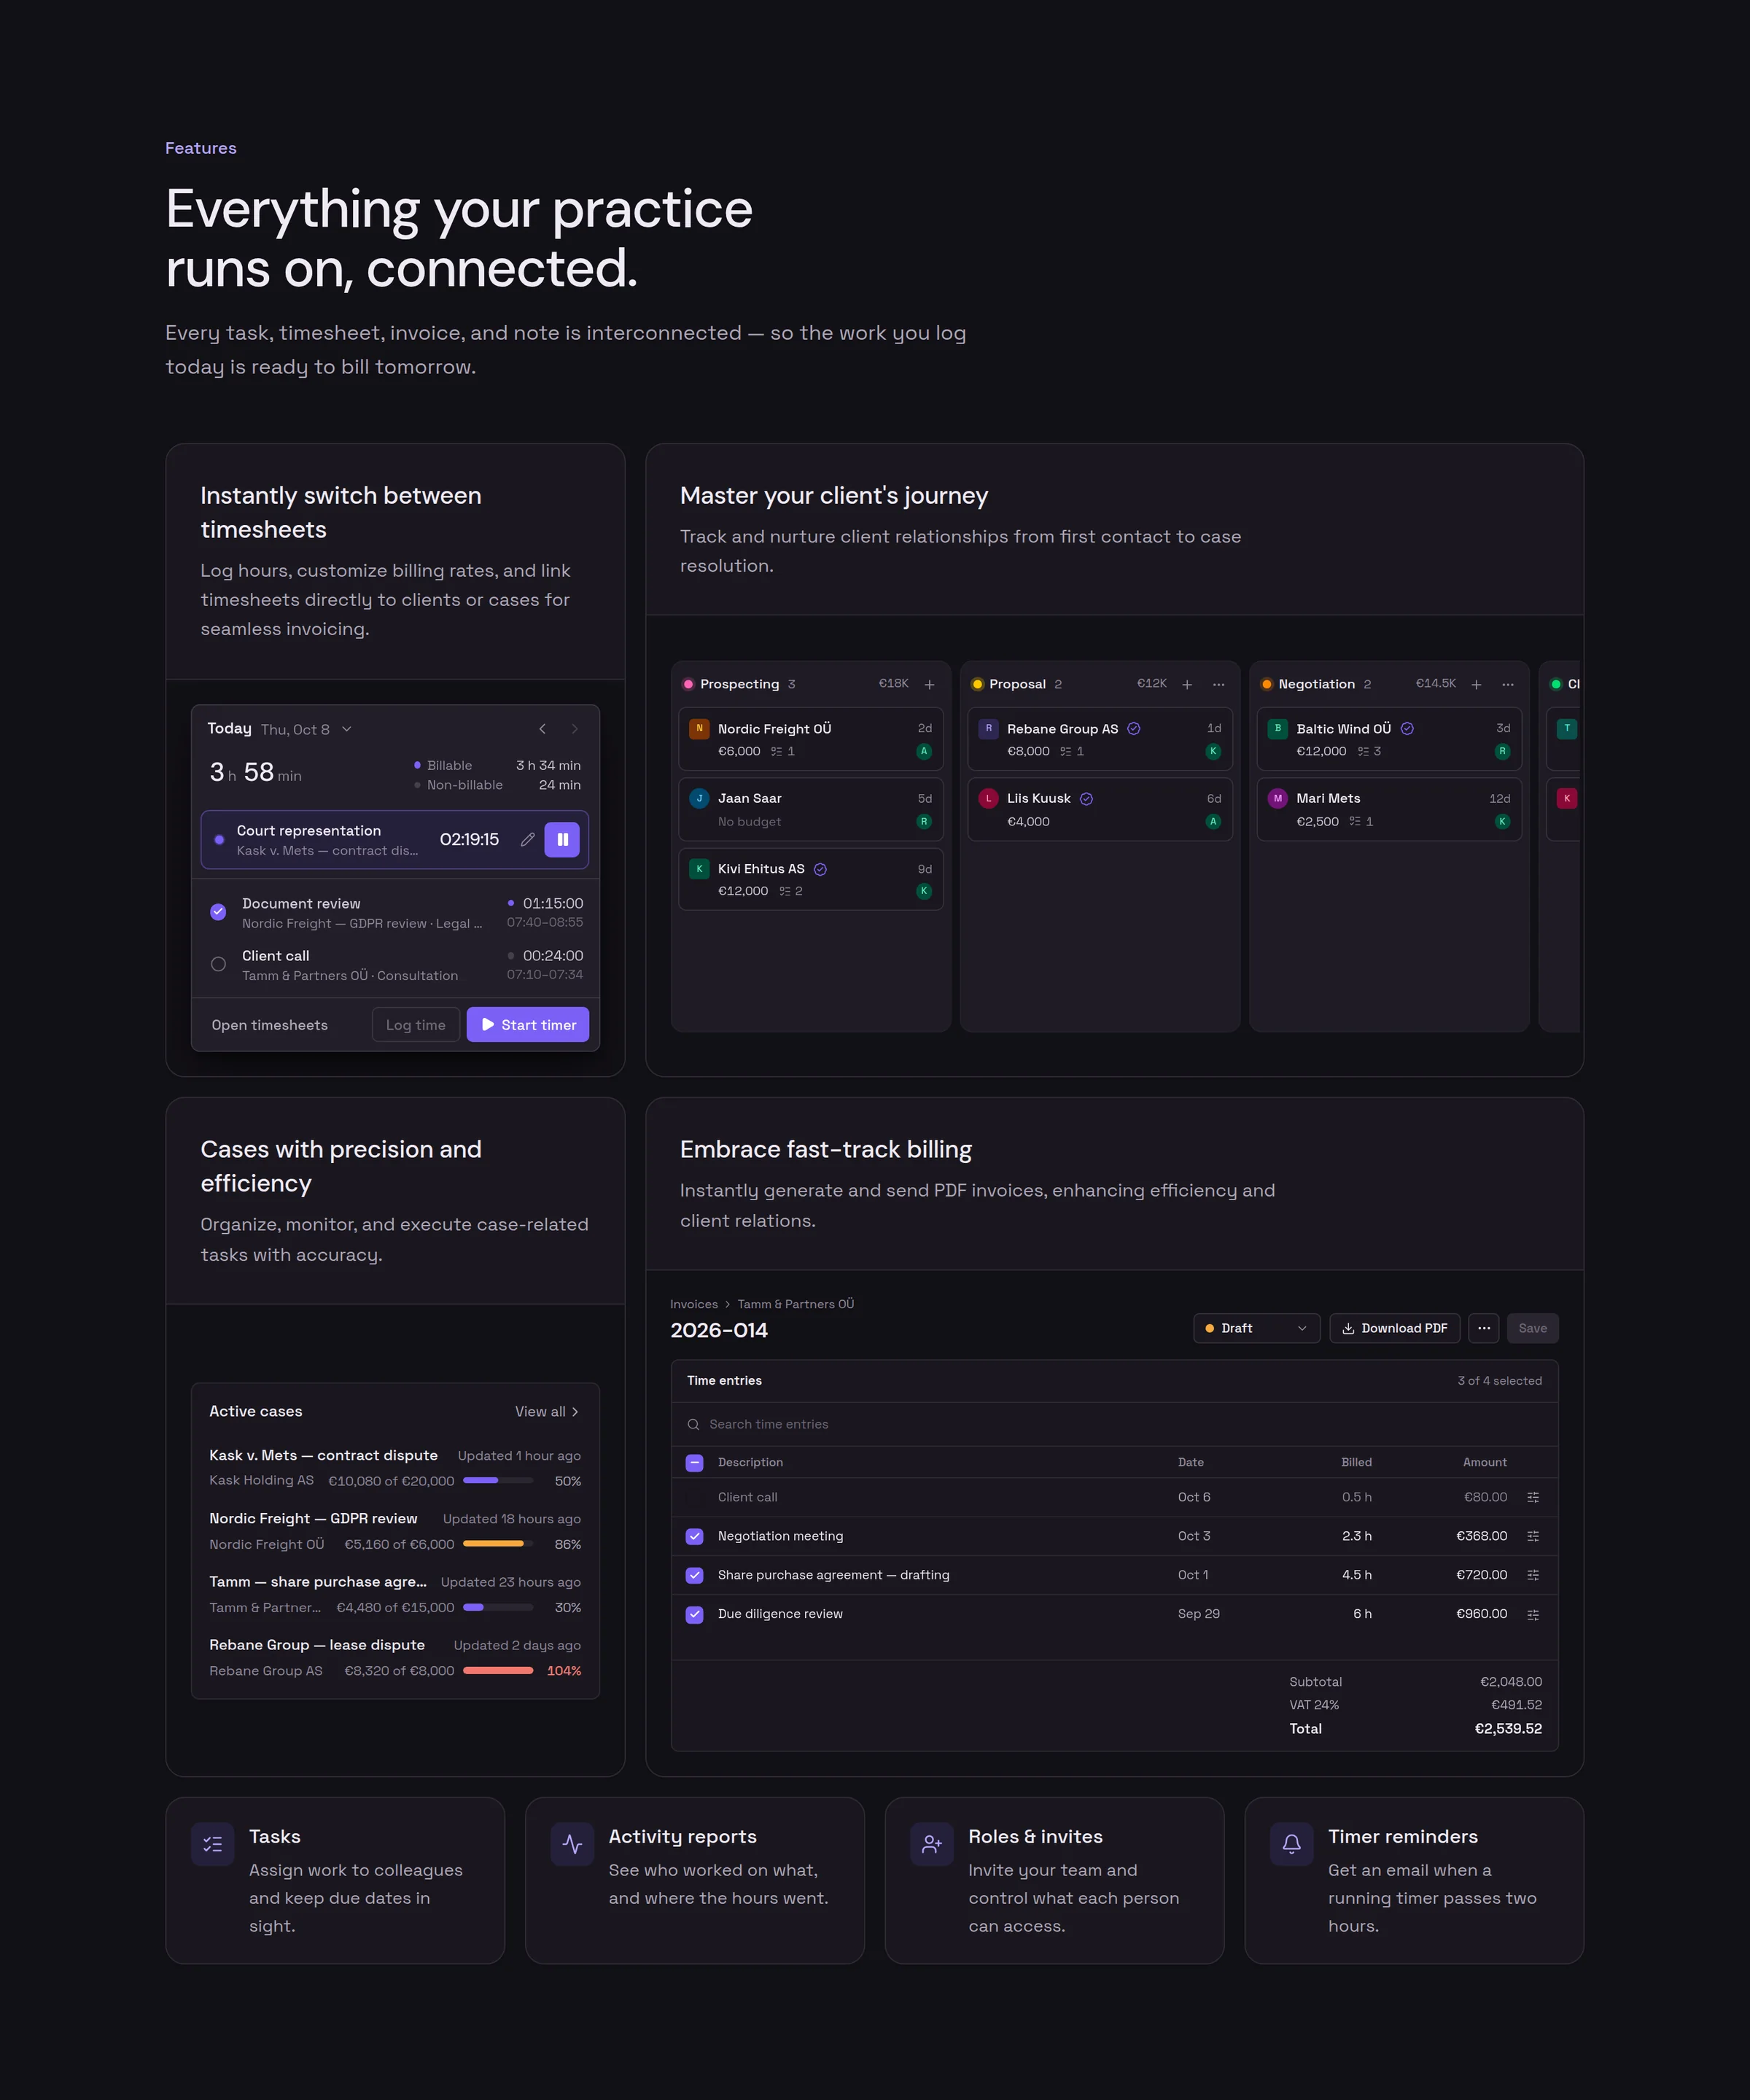Screen dimensions: 1750x2100
Task: Open the invoice three-dot options button
Action: click(1483, 1328)
